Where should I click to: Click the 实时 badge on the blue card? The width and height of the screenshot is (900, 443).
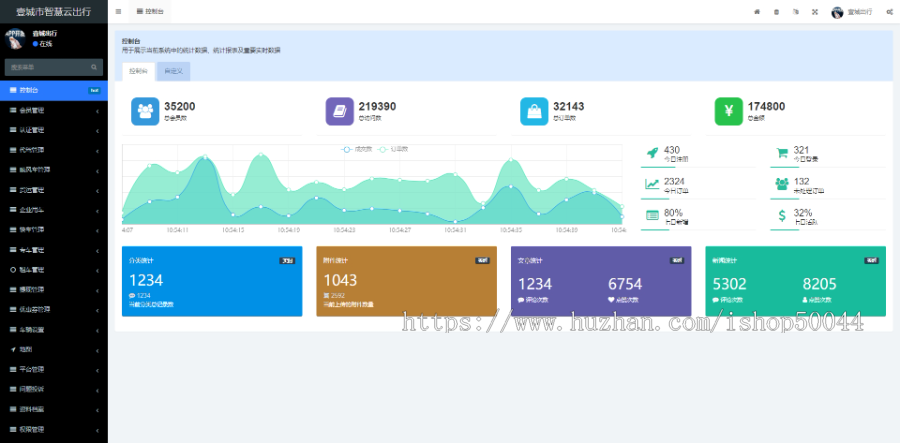(x=288, y=261)
